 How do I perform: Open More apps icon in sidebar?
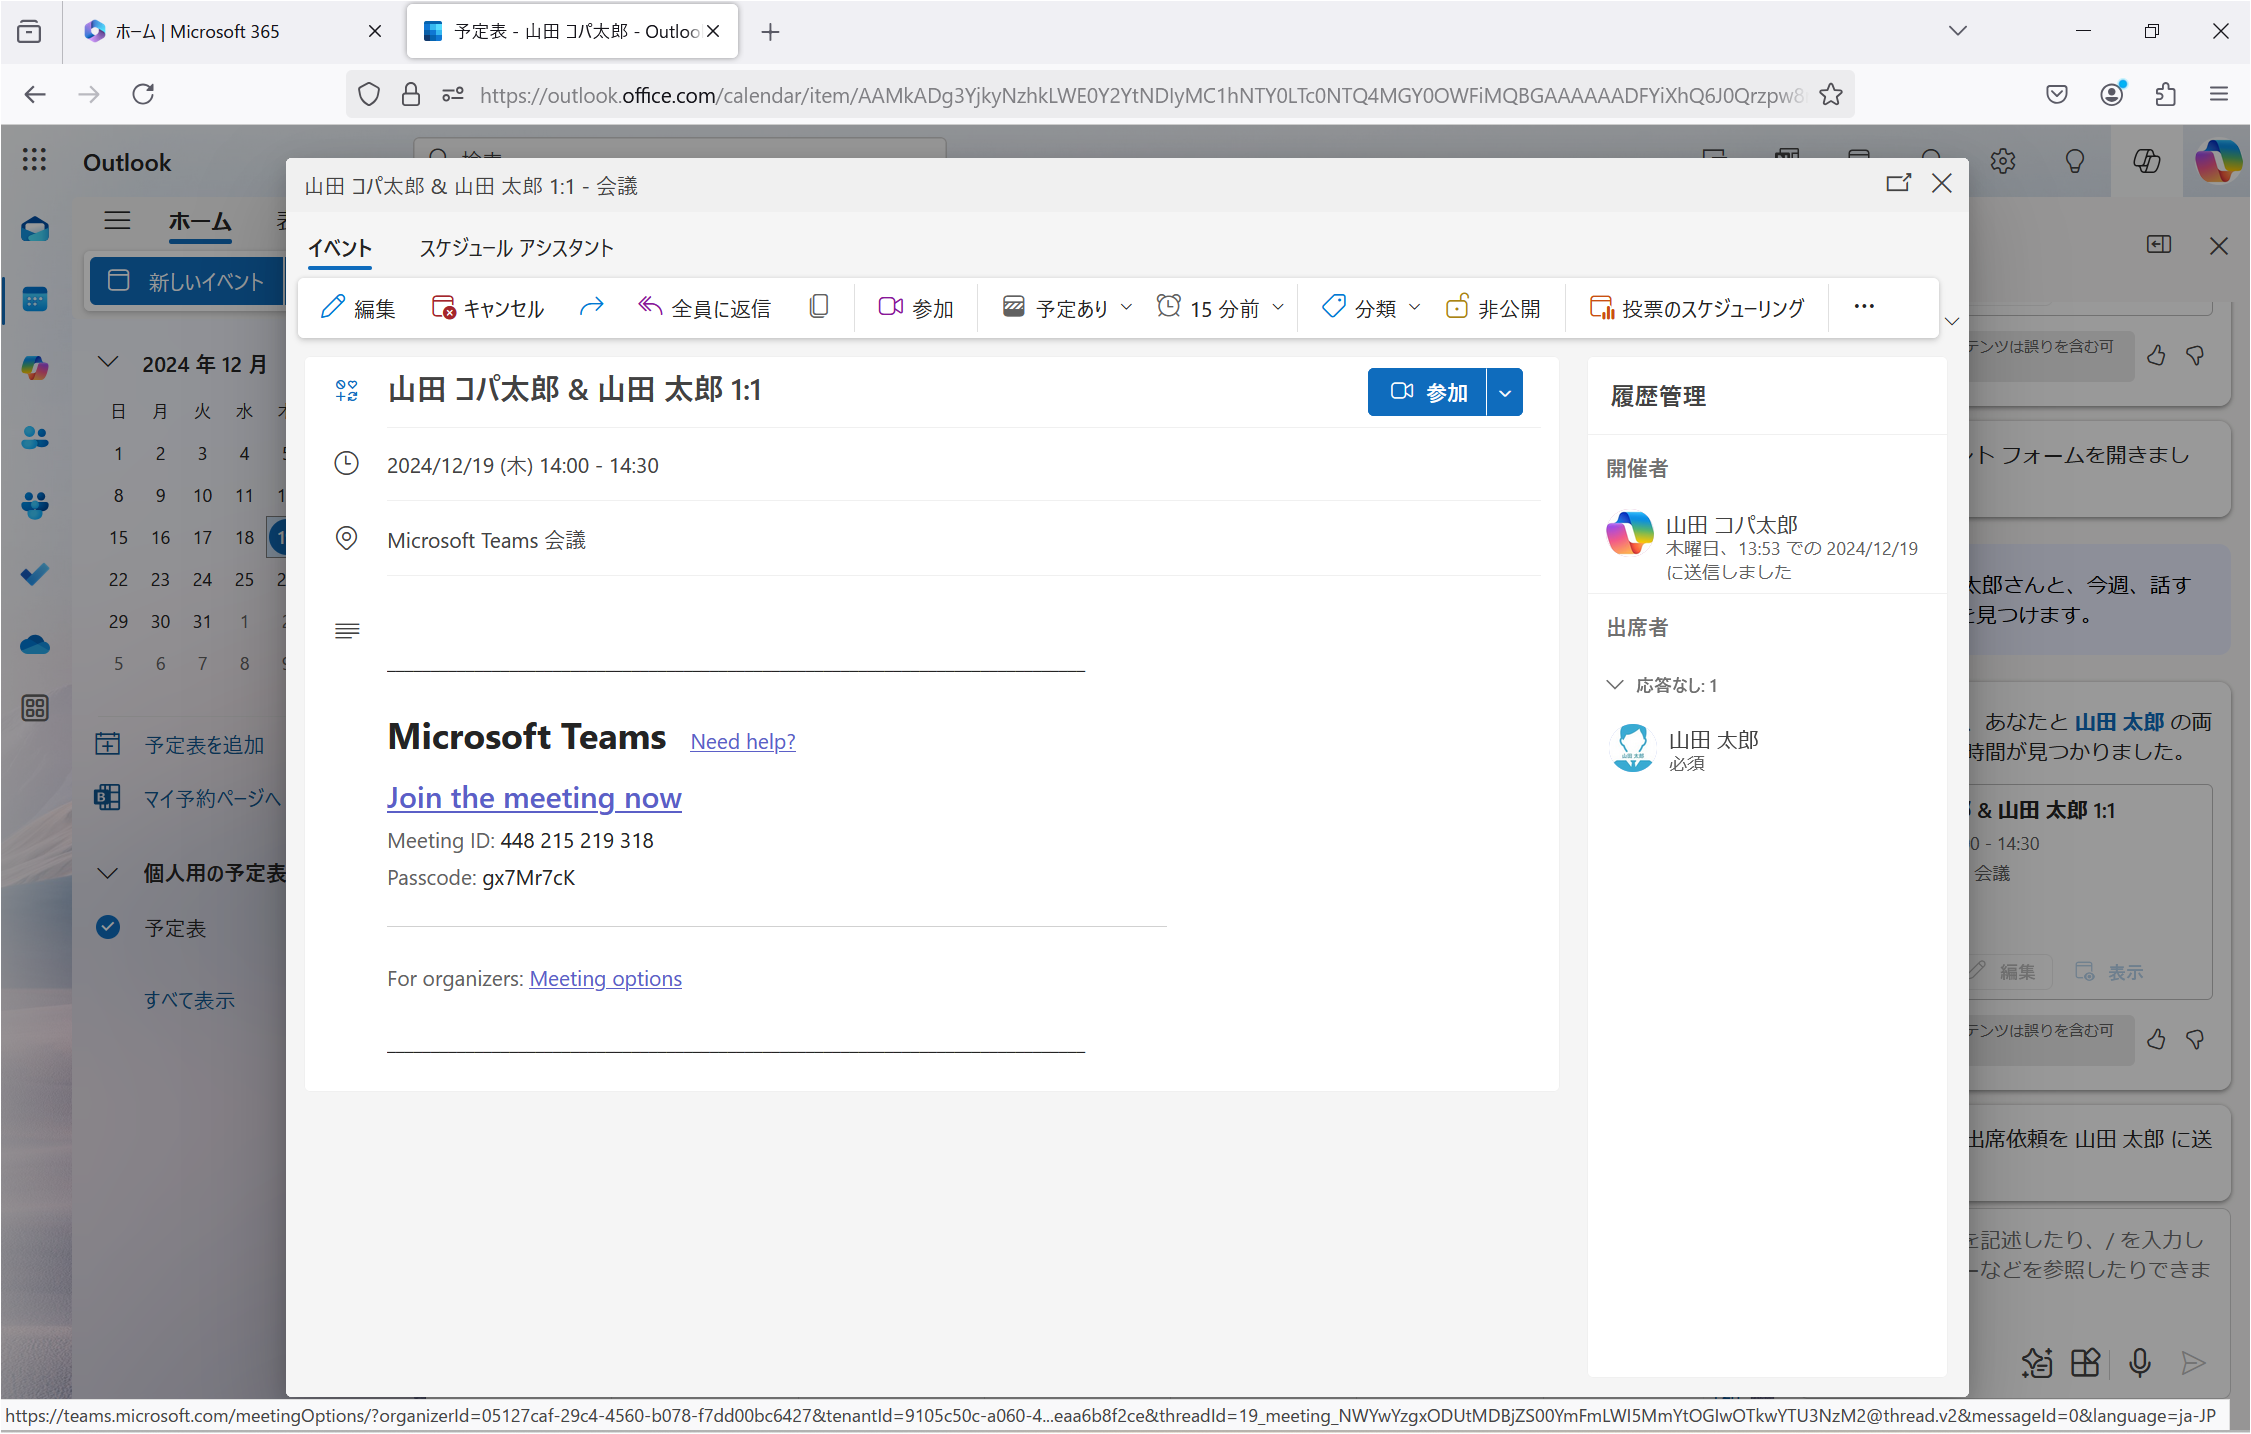click(35, 708)
